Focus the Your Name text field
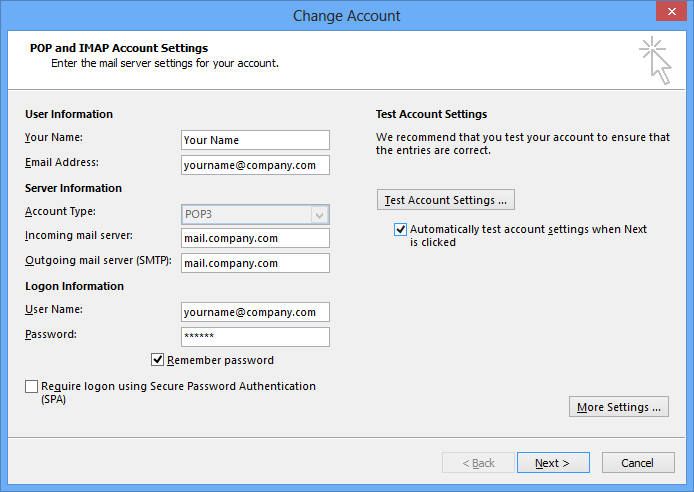The width and height of the screenshot is (694, 492). [x=255, y=140]
